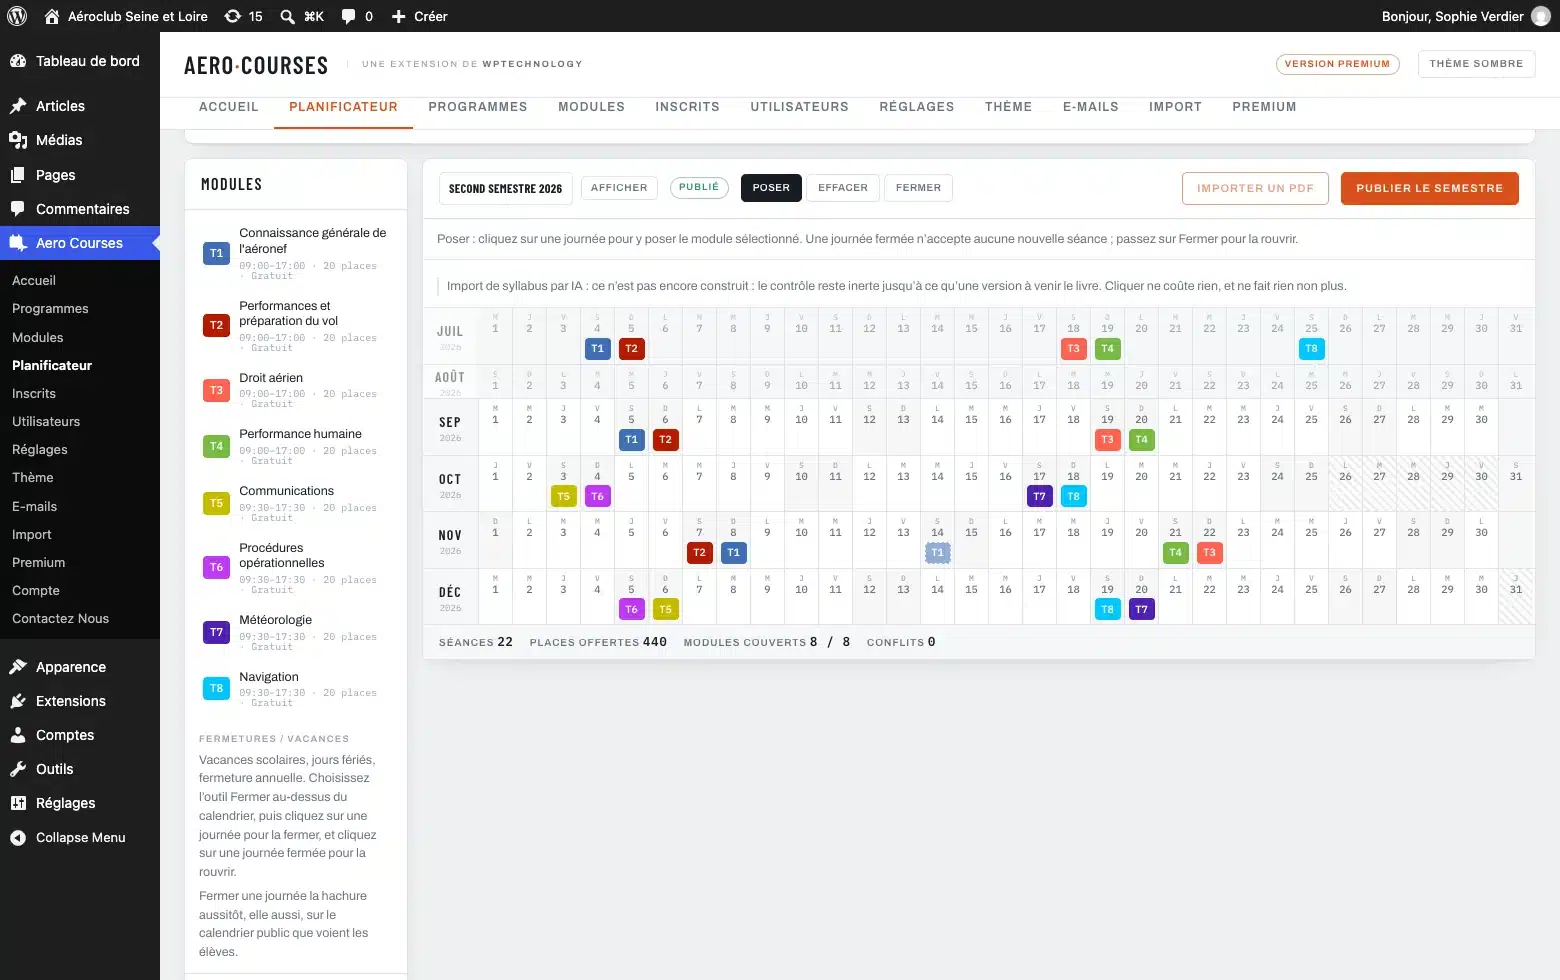Click the T7 session on October 17
1560x980 pixels.
1039,496
